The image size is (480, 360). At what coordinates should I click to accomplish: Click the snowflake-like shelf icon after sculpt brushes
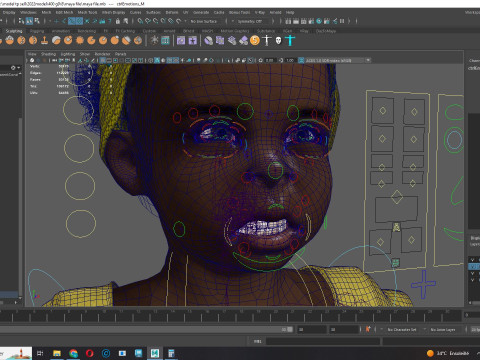coord(154,41)
